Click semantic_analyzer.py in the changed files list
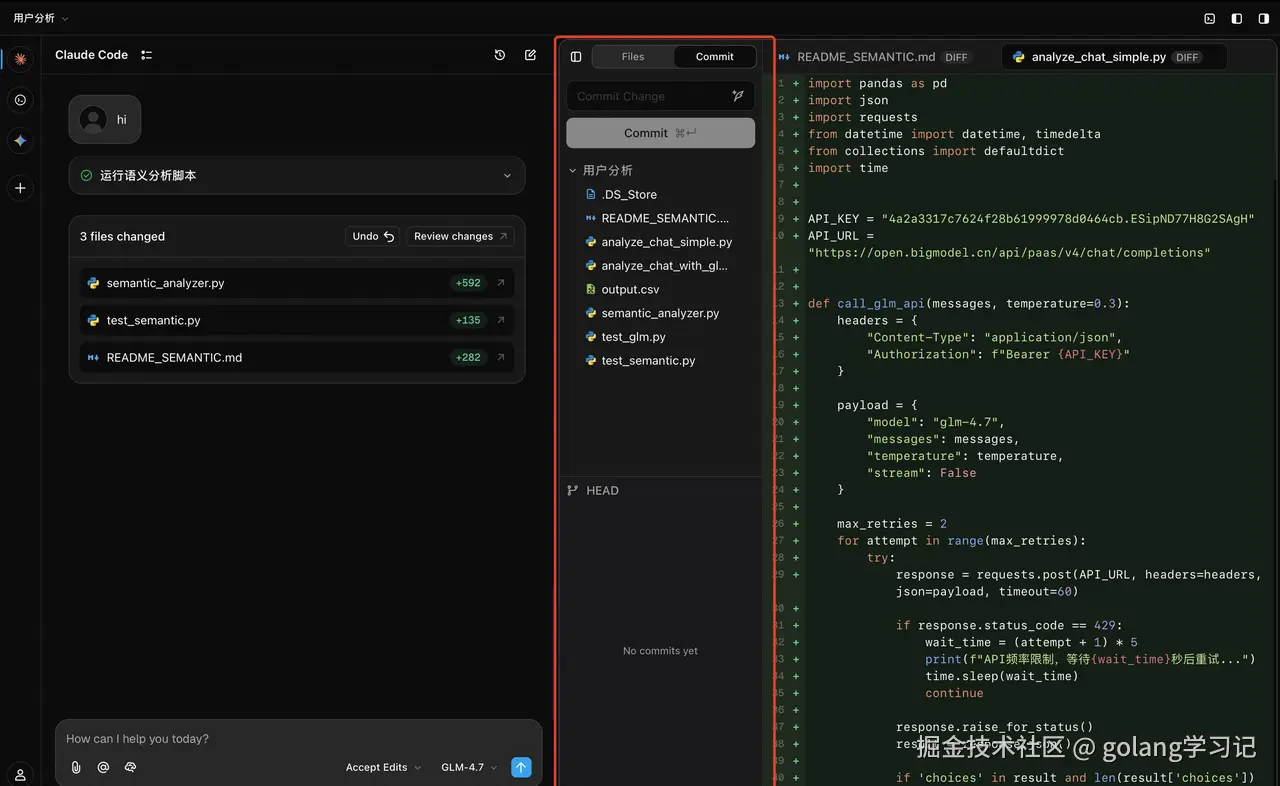Viewport: 1280px width, 786px height. click(x=165, y=283)
